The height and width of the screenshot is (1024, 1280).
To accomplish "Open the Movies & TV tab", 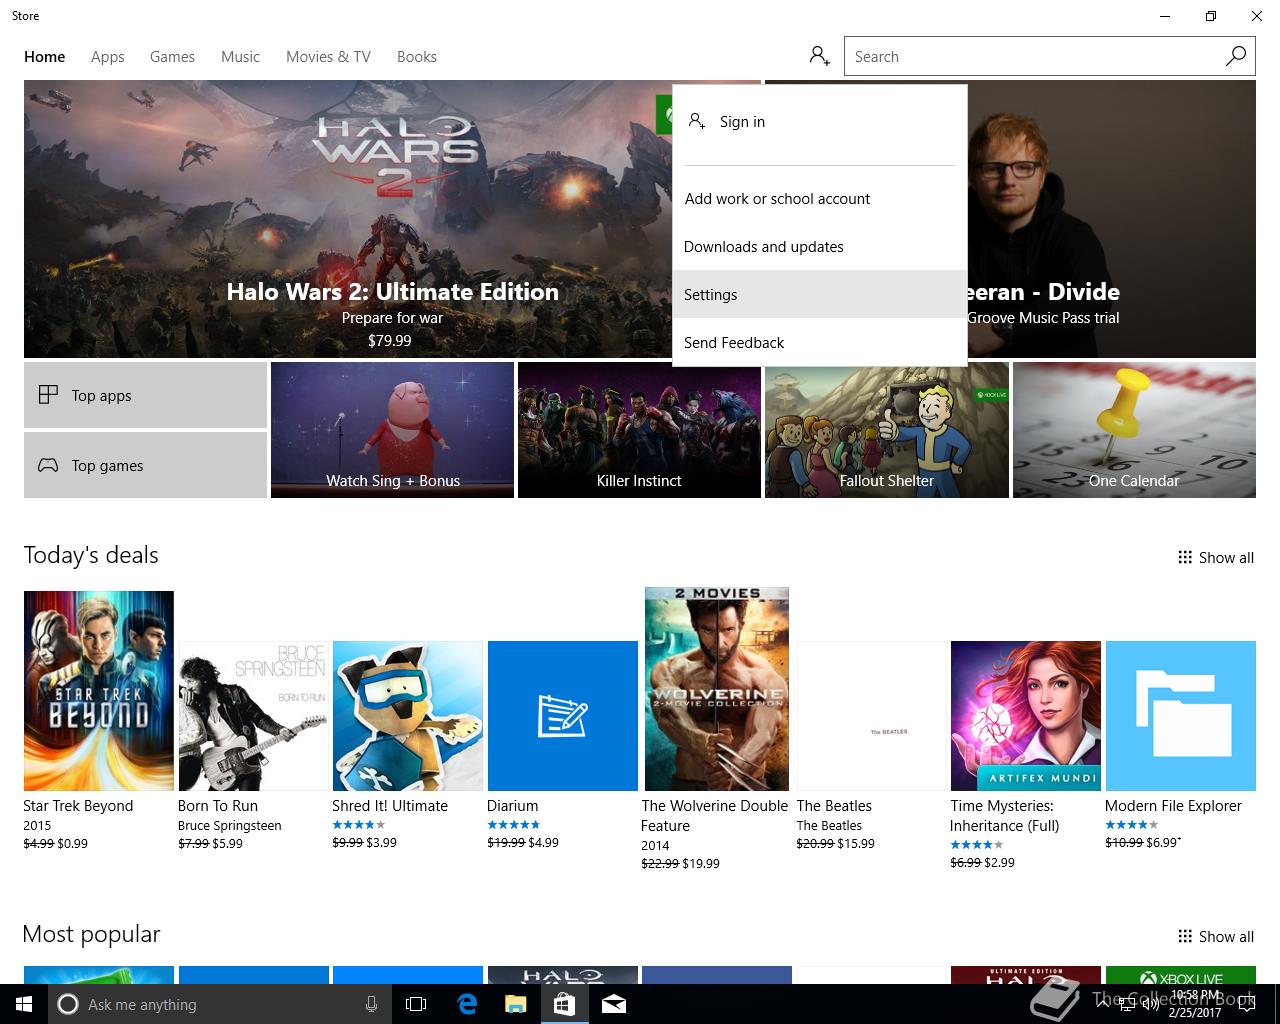I will pos(328,57).
